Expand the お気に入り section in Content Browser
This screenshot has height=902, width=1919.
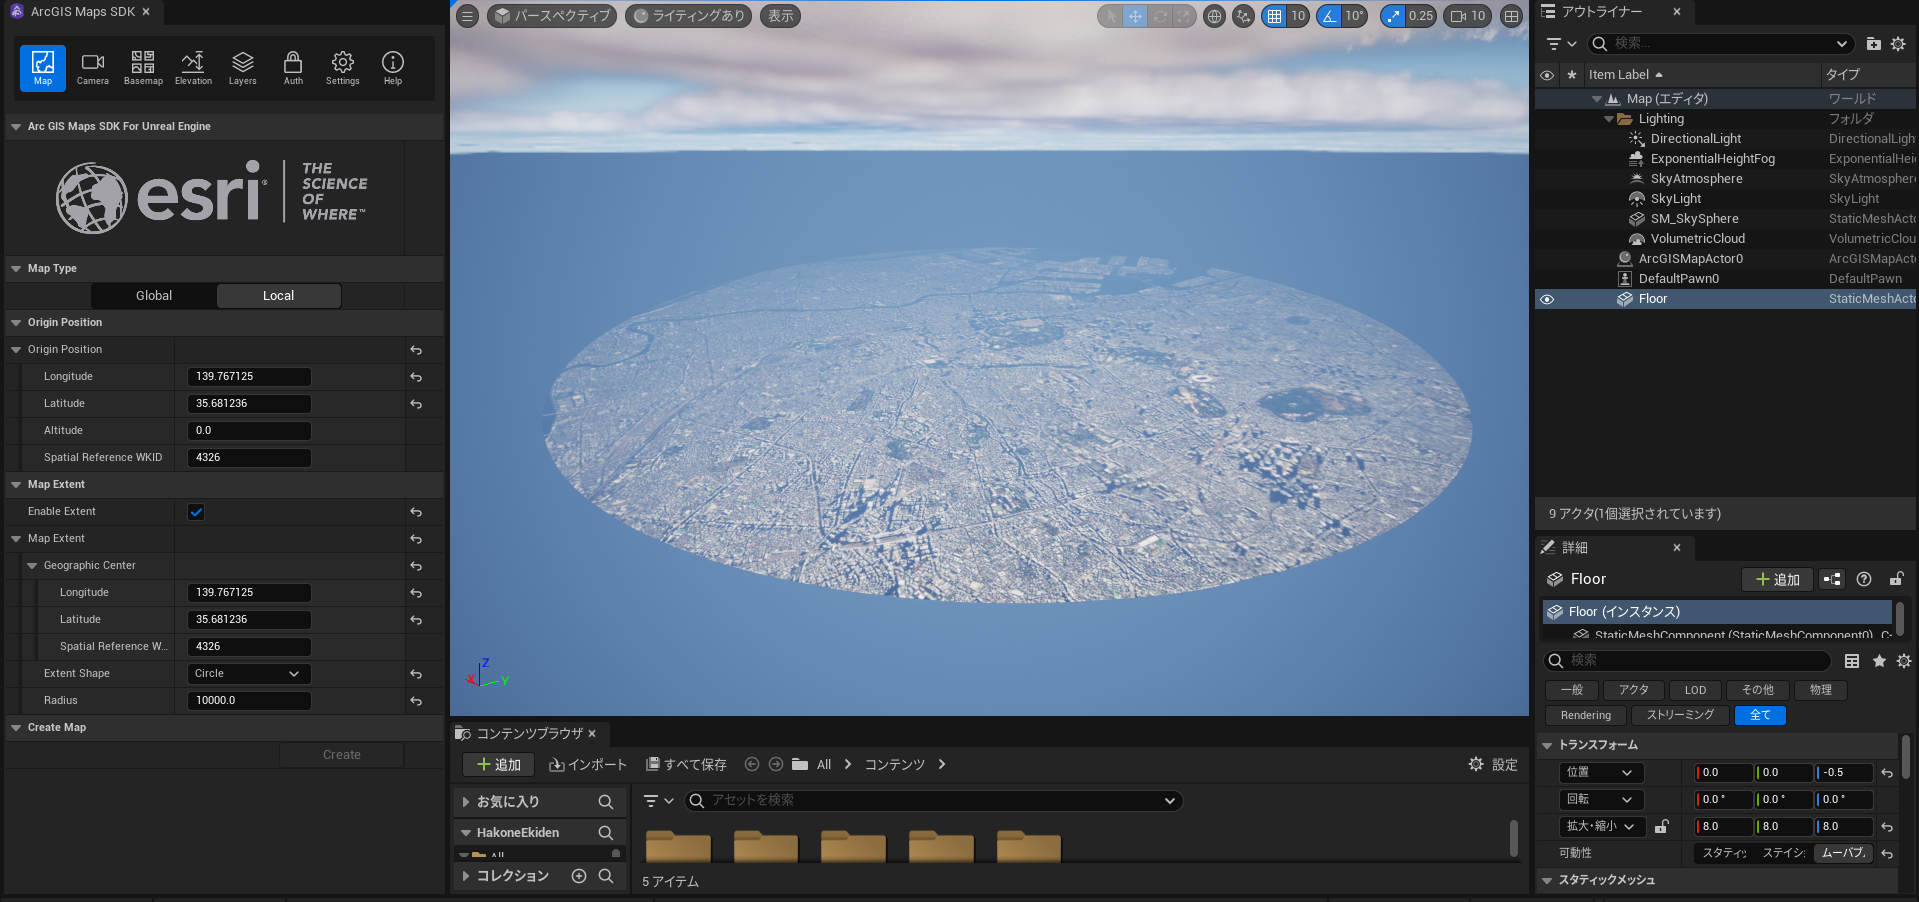coord(465,802)
